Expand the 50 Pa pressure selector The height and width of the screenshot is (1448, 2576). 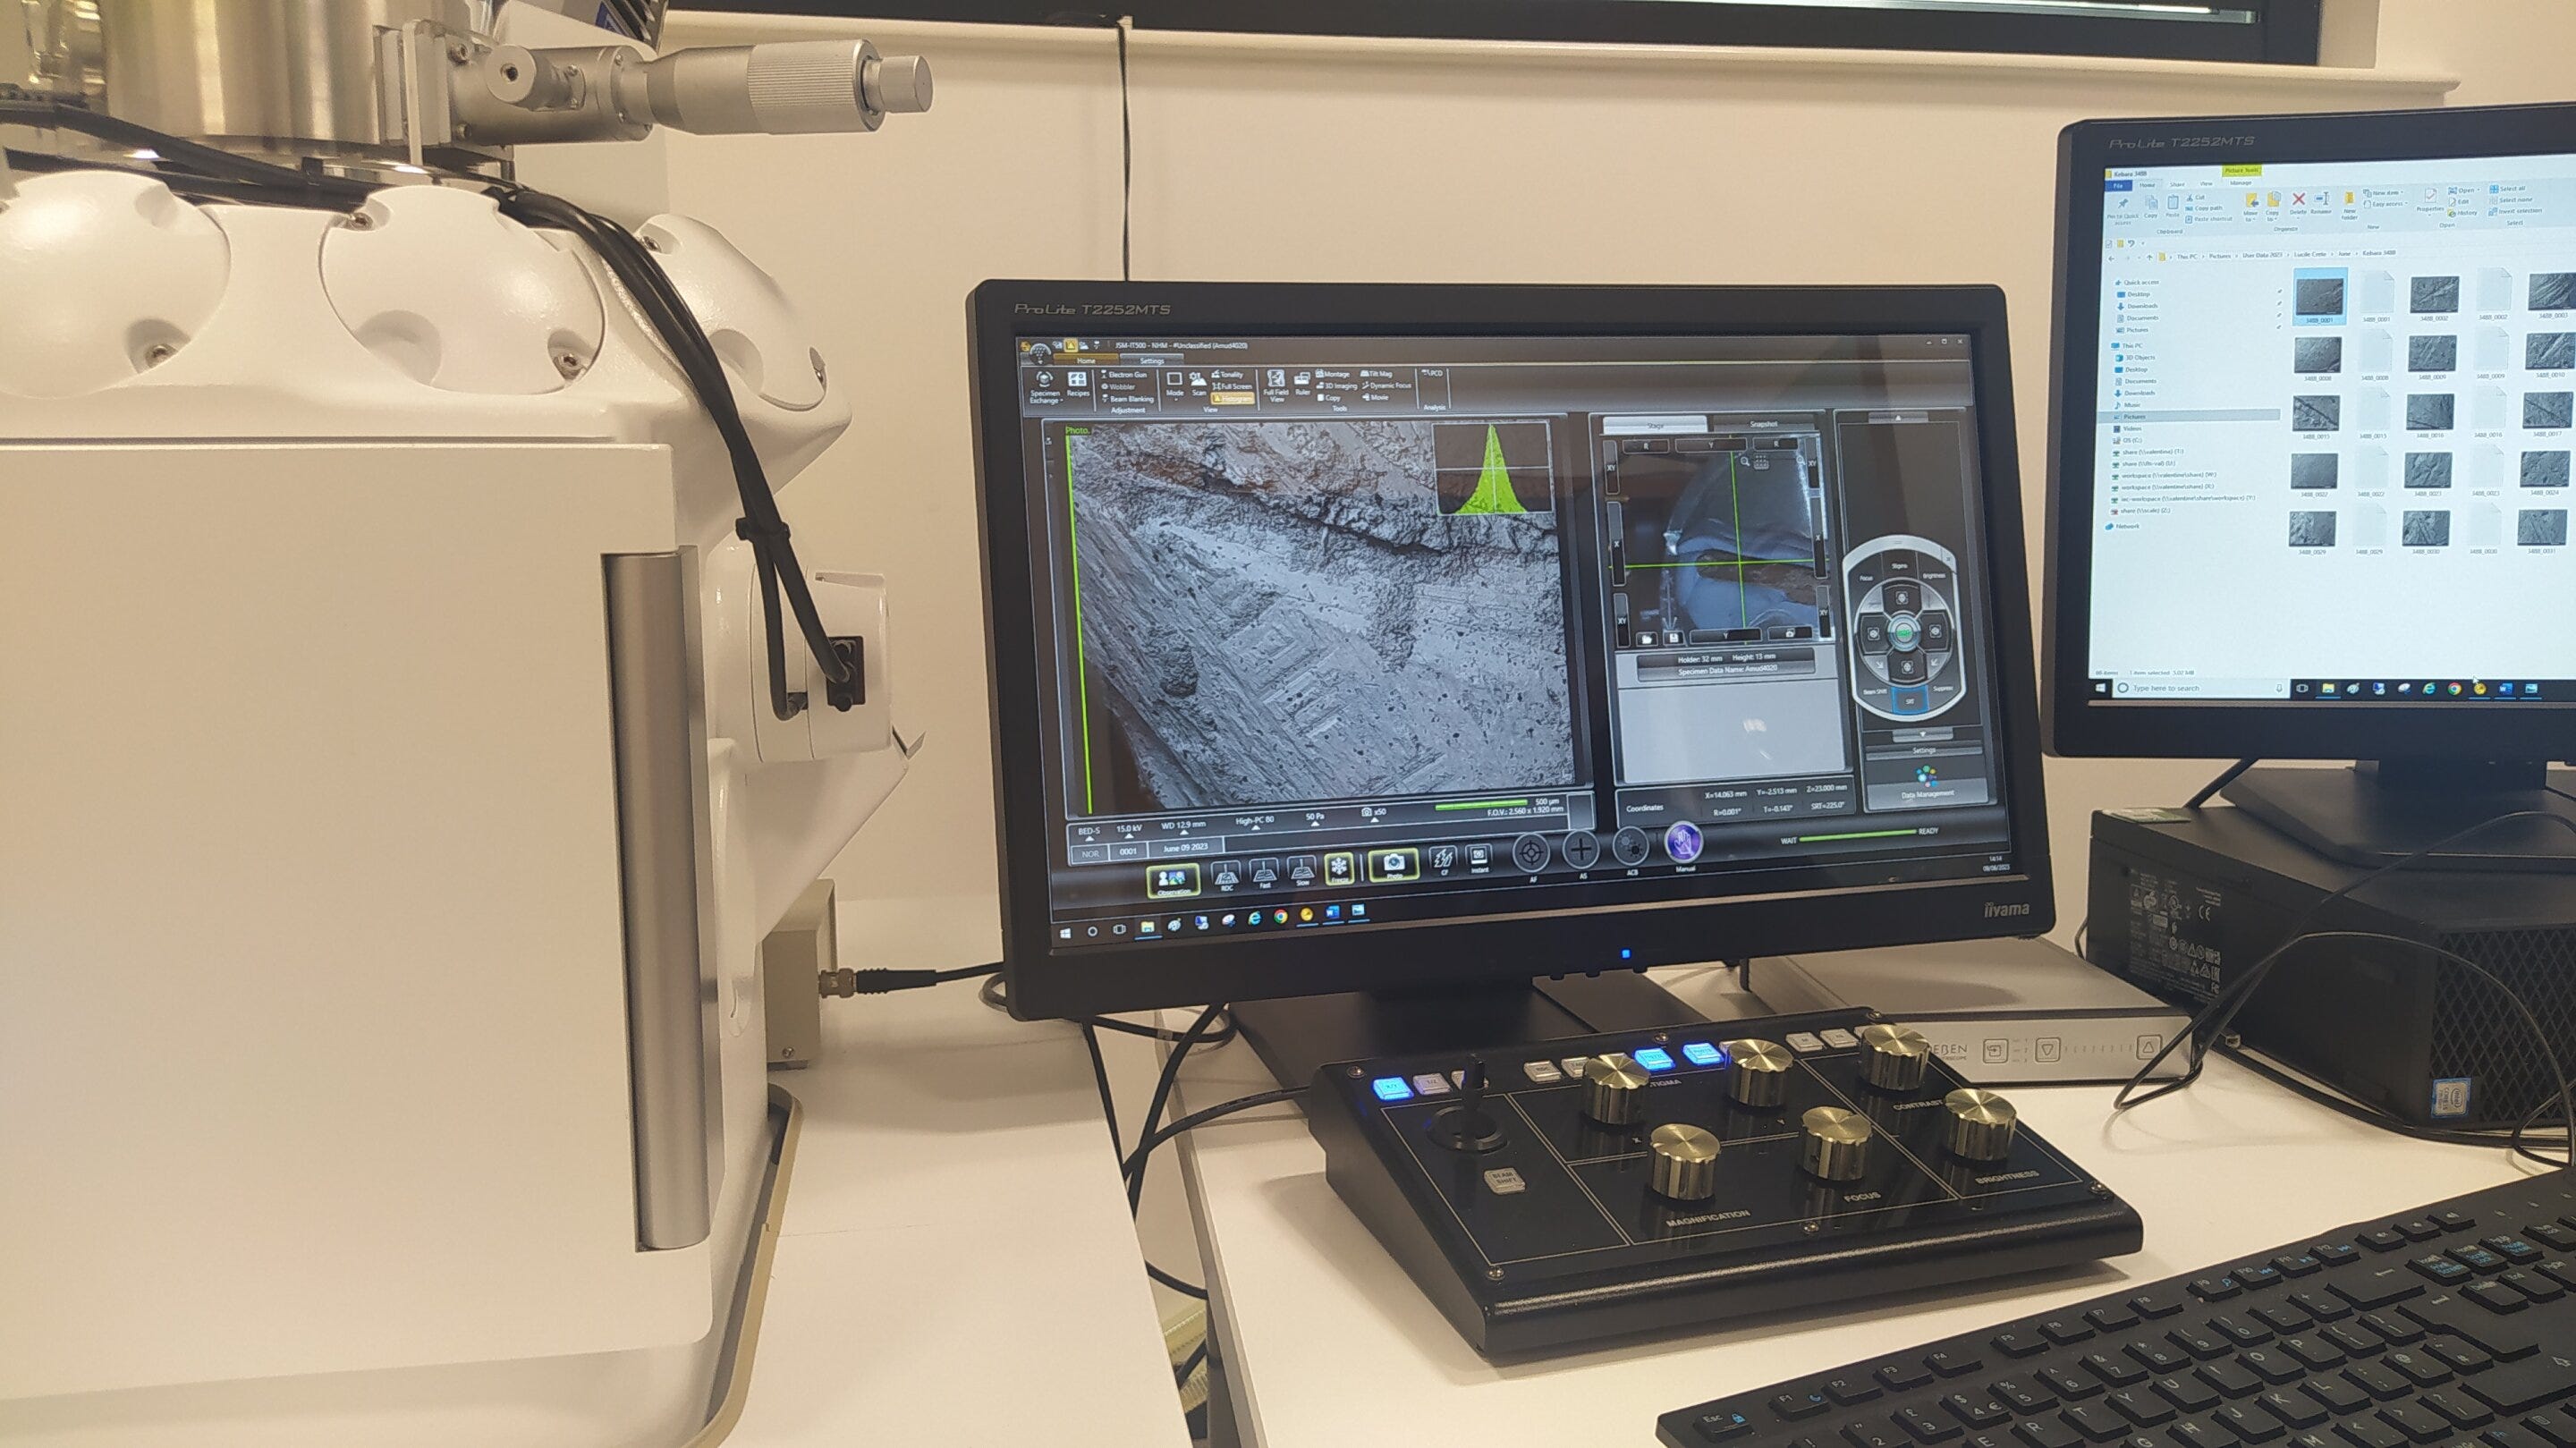pyautogui.click(x=1315, y=819)
